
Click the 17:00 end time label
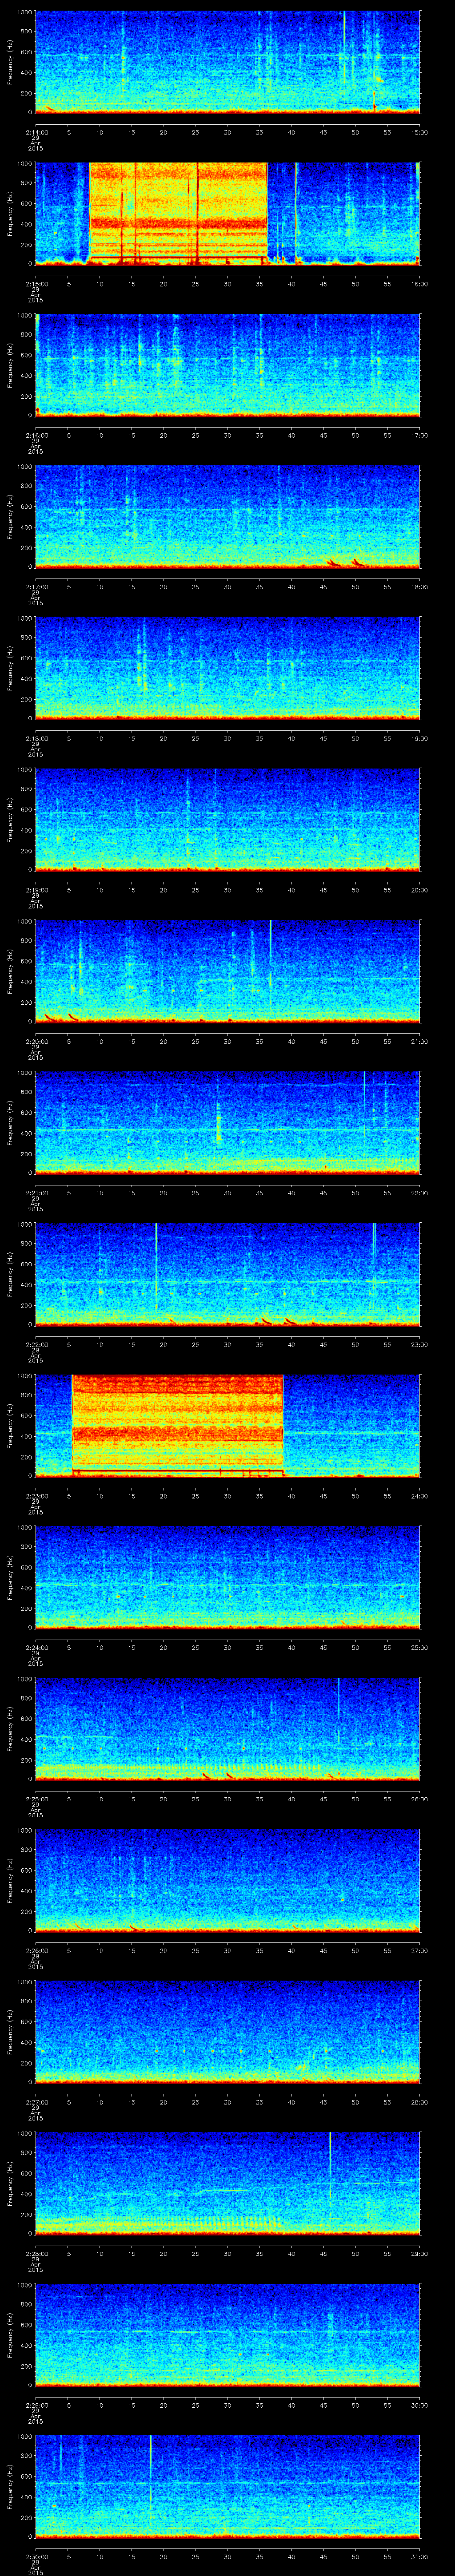420,435
